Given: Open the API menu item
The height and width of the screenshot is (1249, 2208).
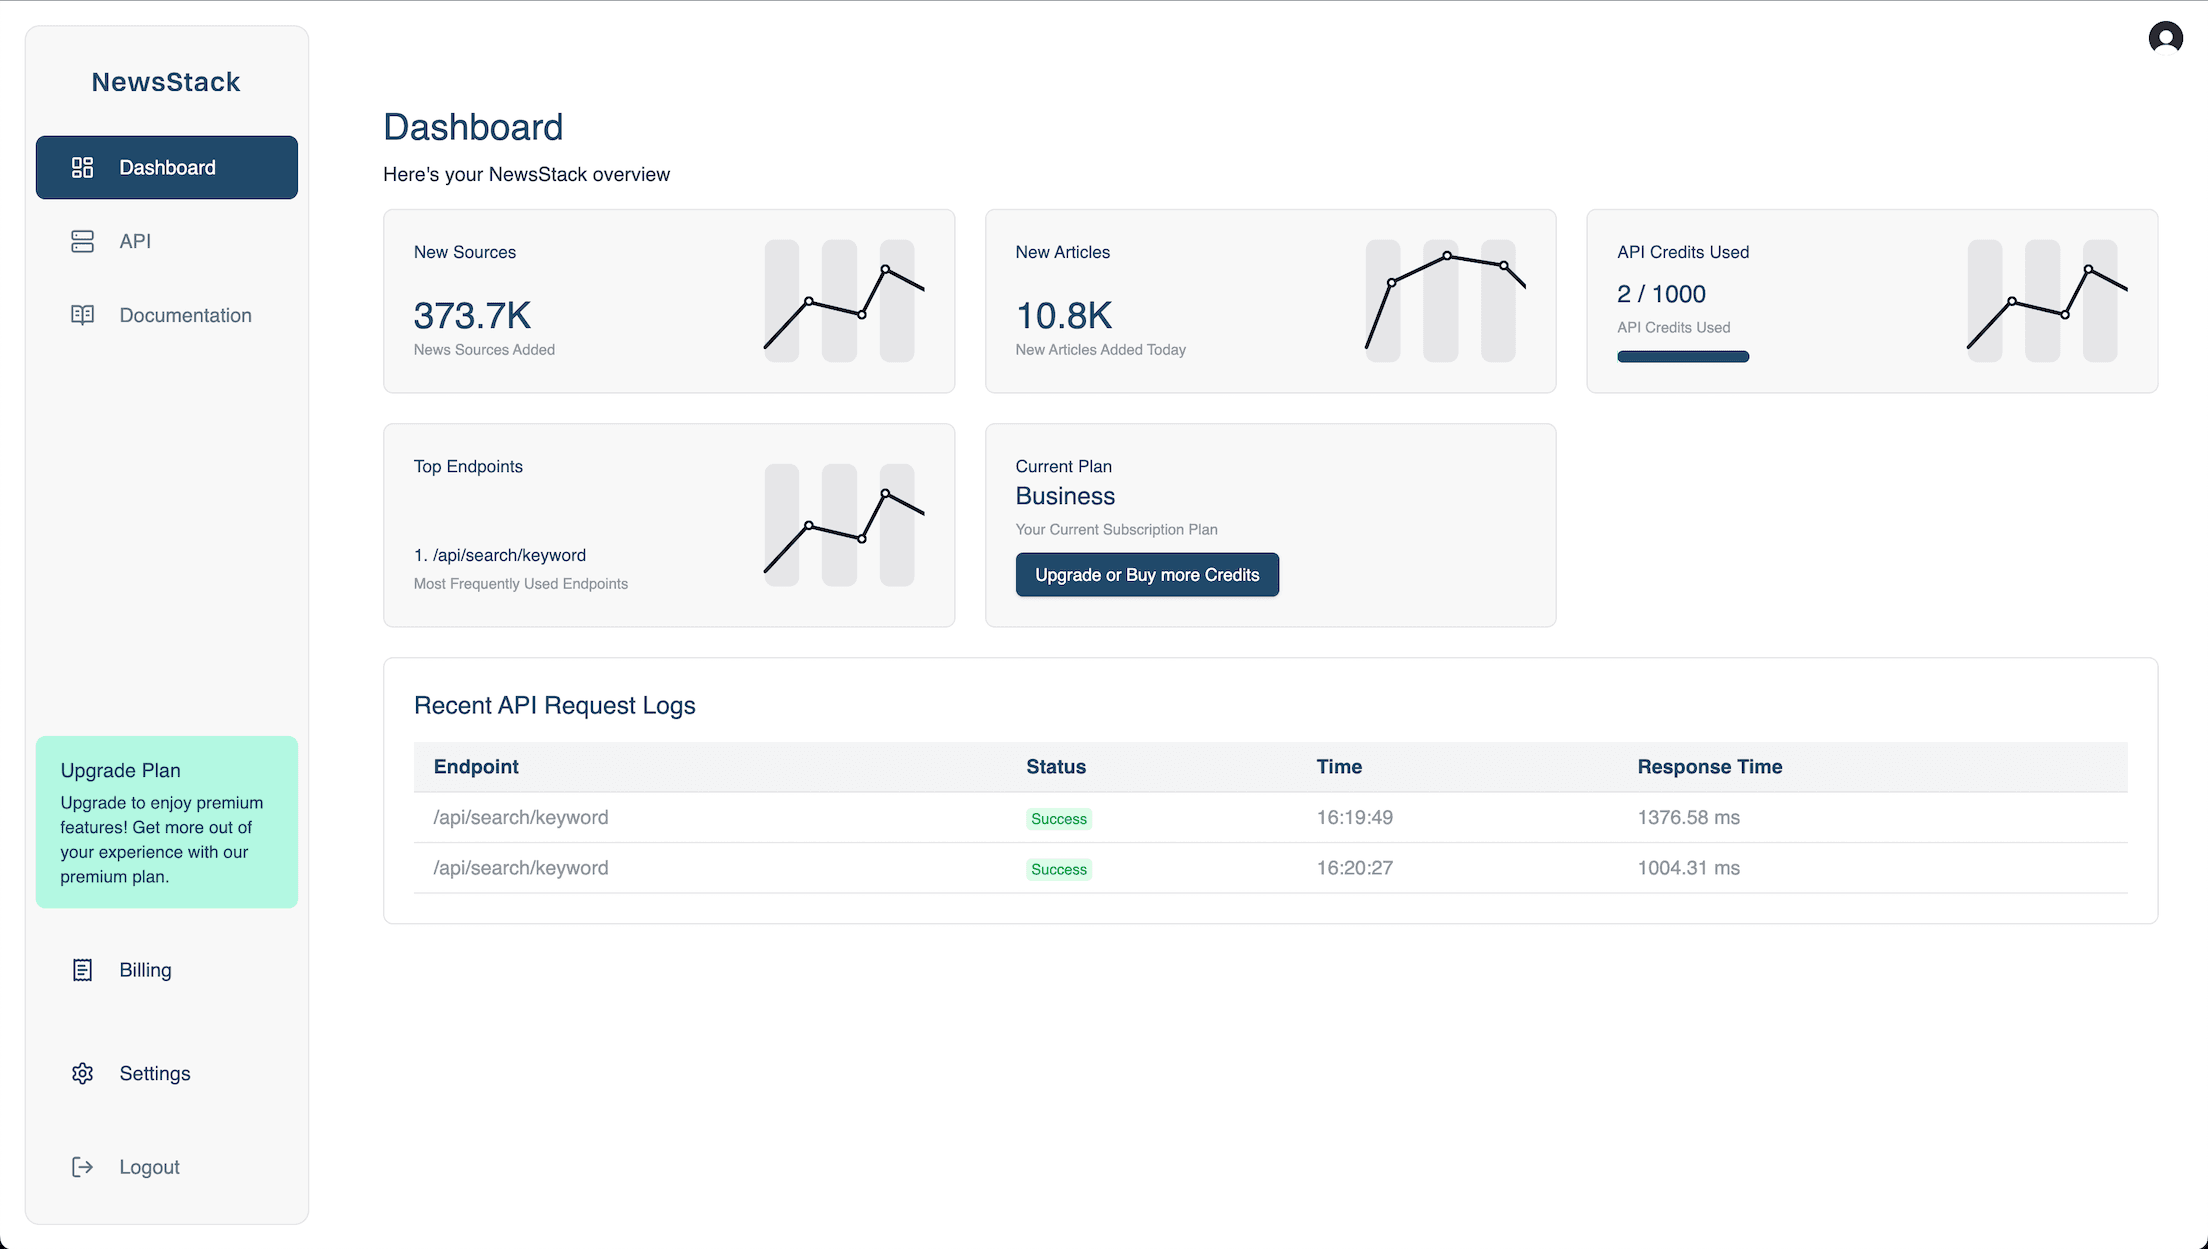Looking at the screenshot, I should coord(135,241).
